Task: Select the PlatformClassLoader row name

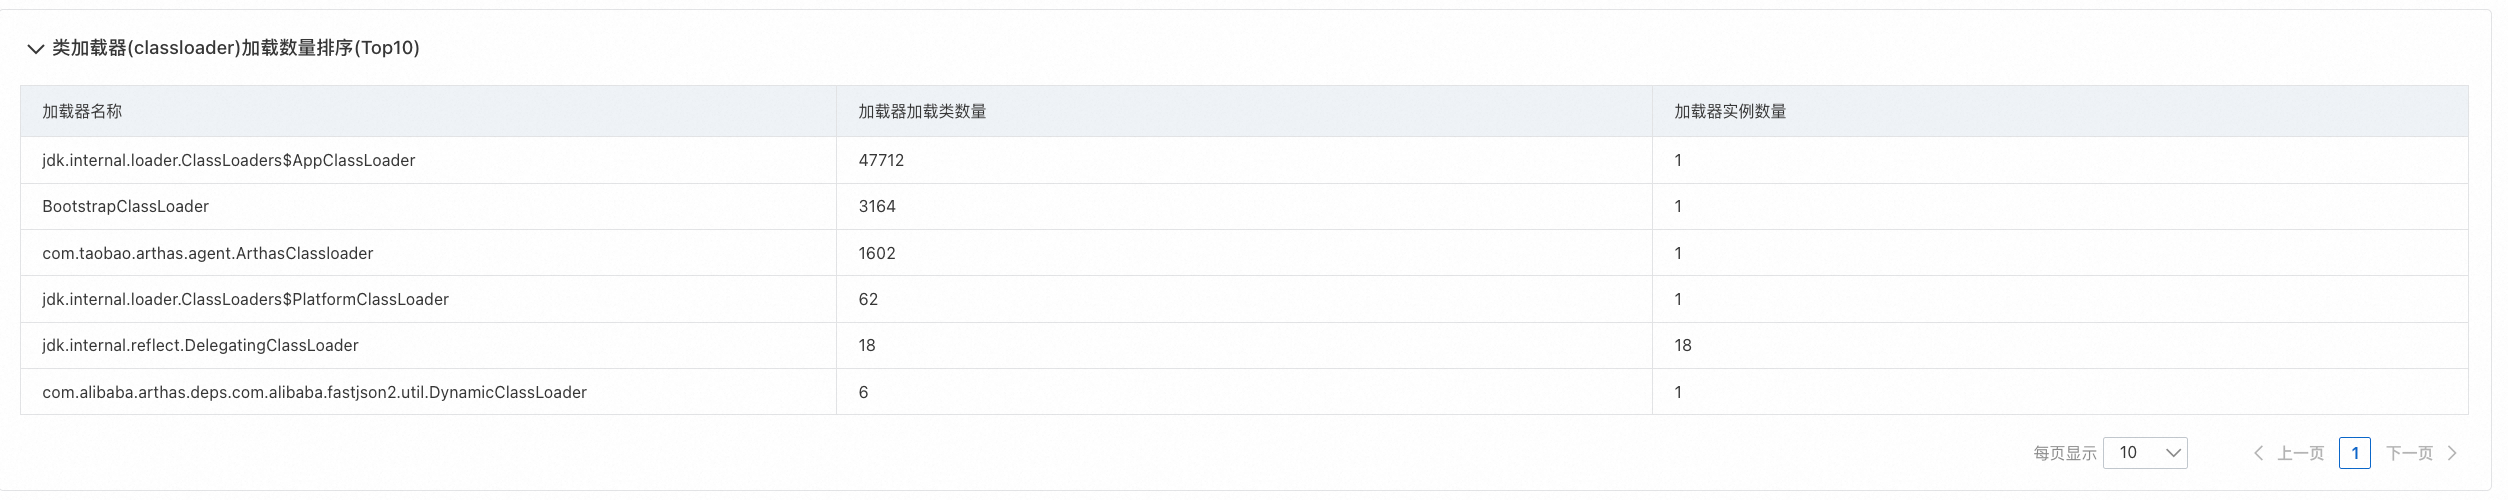Action: pyautogui.click(x=245, y=299)
